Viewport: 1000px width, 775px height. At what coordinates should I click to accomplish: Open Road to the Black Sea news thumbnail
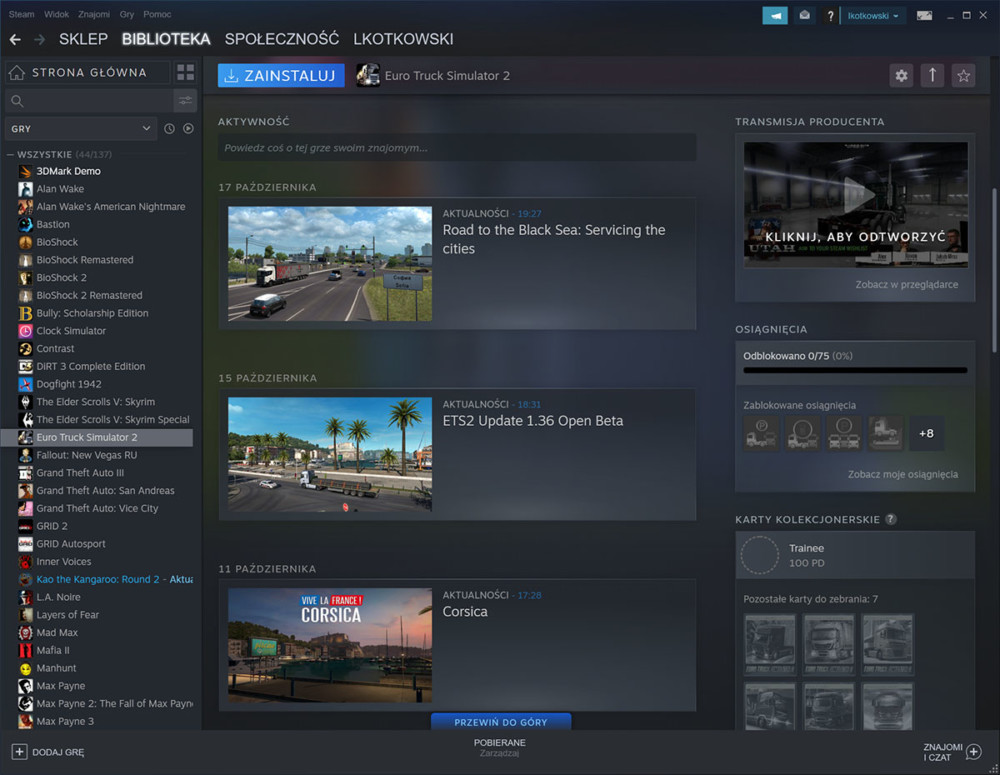[x=330, y=263]
